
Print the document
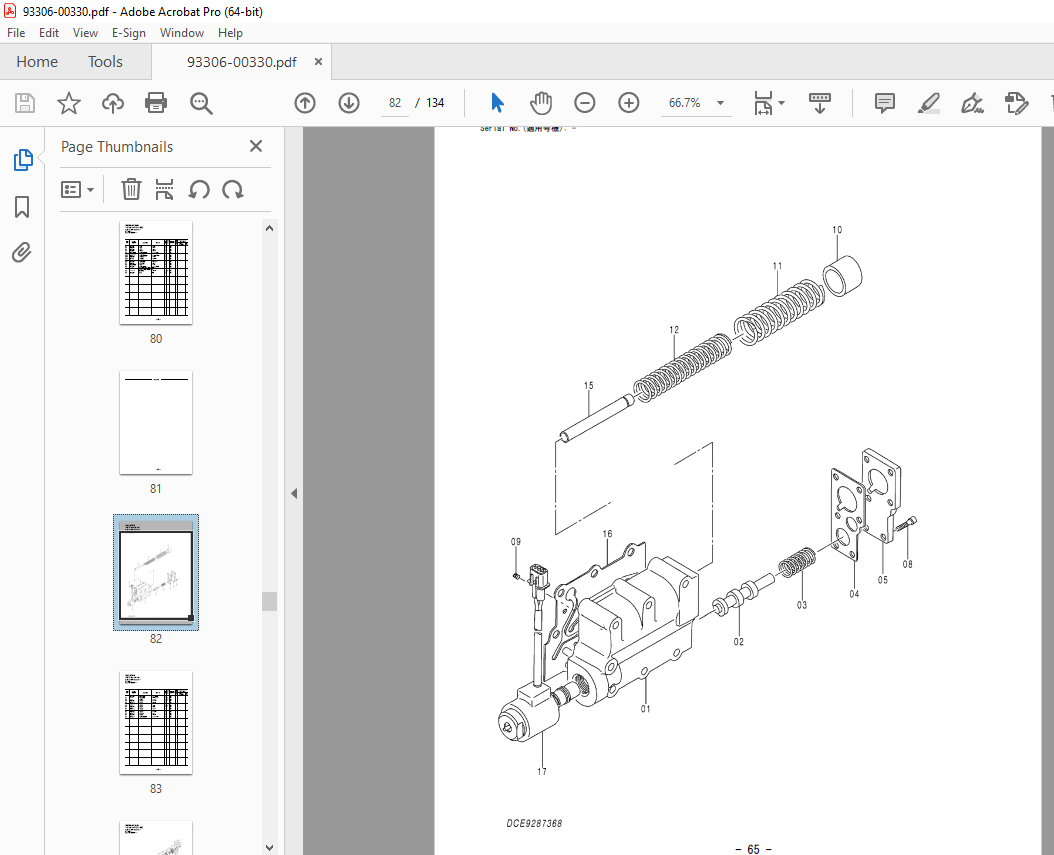click(x=156, y=103)
